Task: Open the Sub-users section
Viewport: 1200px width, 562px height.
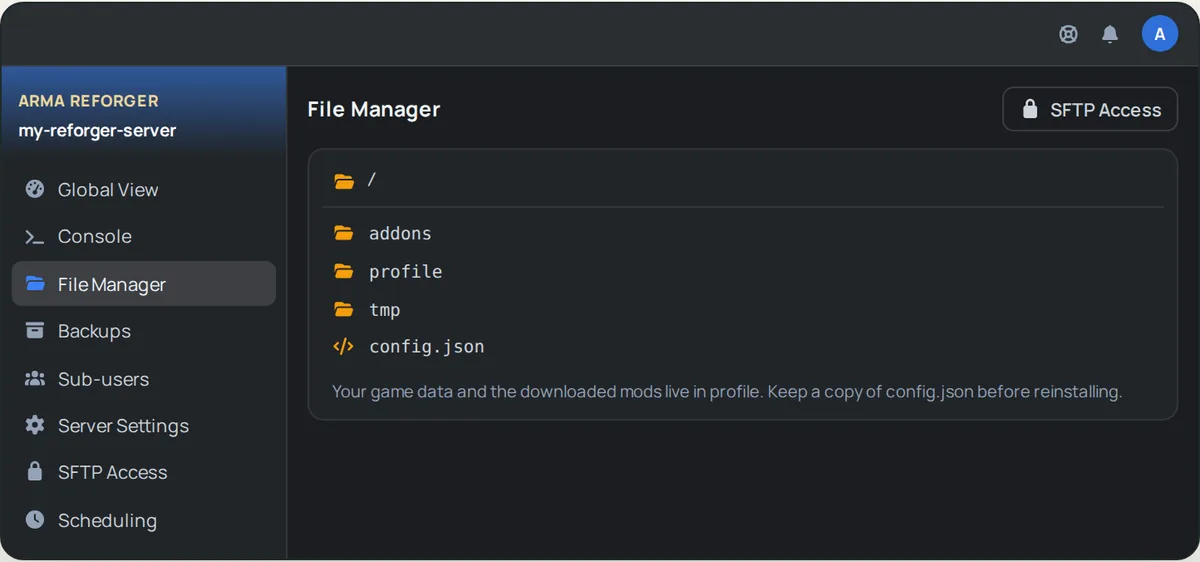Action: pos(144,379)
